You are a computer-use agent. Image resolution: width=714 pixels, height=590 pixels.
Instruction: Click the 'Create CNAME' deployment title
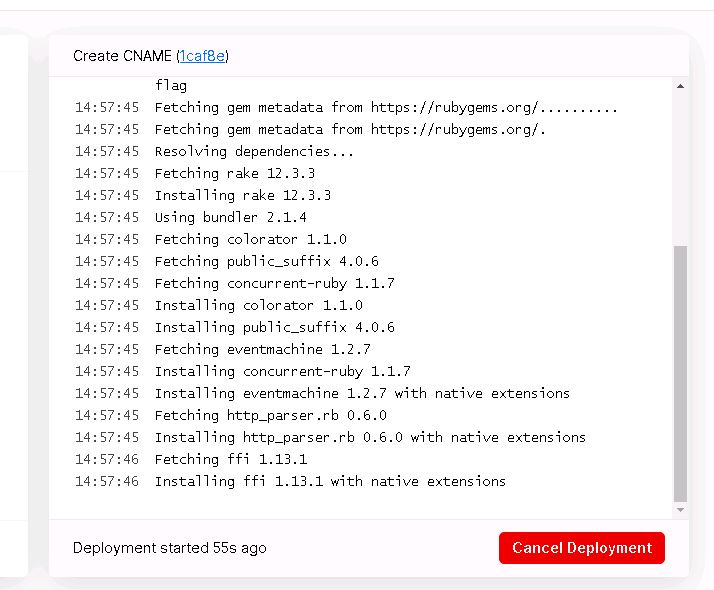pos(122,56)
